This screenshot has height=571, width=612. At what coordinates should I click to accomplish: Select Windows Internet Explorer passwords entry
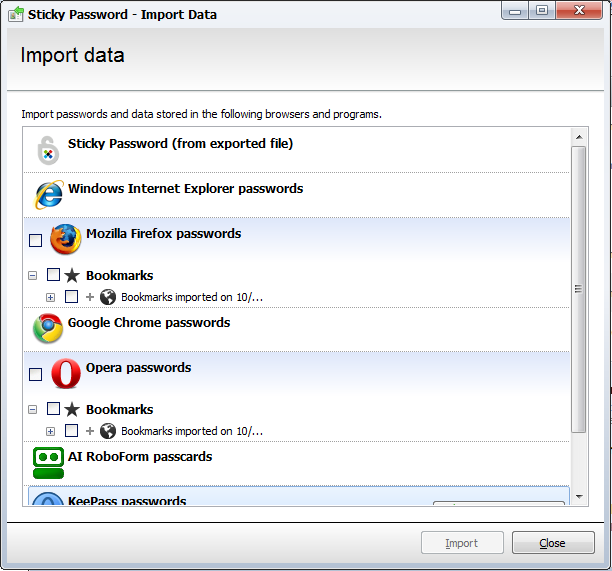(296, 195)
